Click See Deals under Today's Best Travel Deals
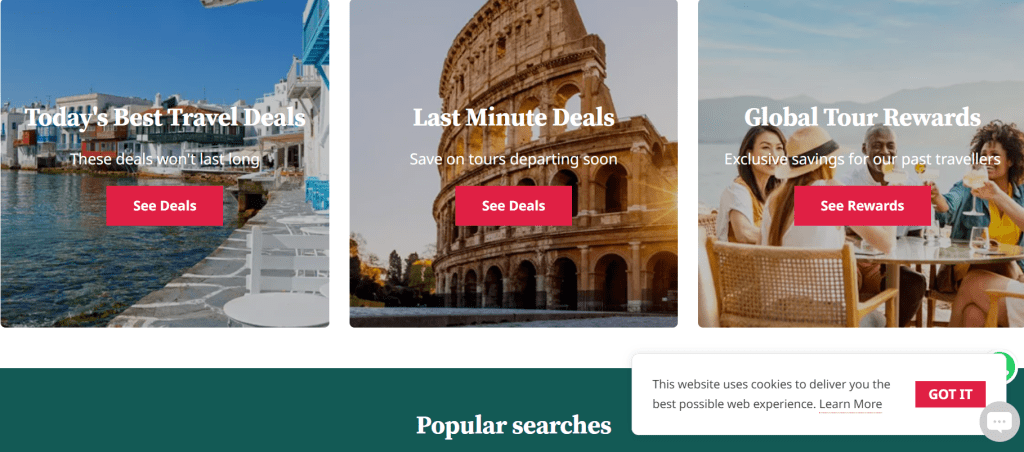The width and height of the screenshot is (1024, 452). (x=165, y=206)
